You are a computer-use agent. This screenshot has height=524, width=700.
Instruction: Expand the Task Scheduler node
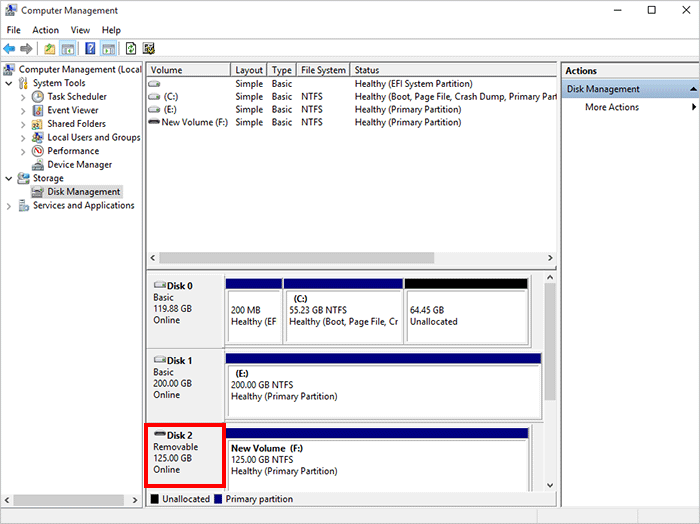[23, 97]
